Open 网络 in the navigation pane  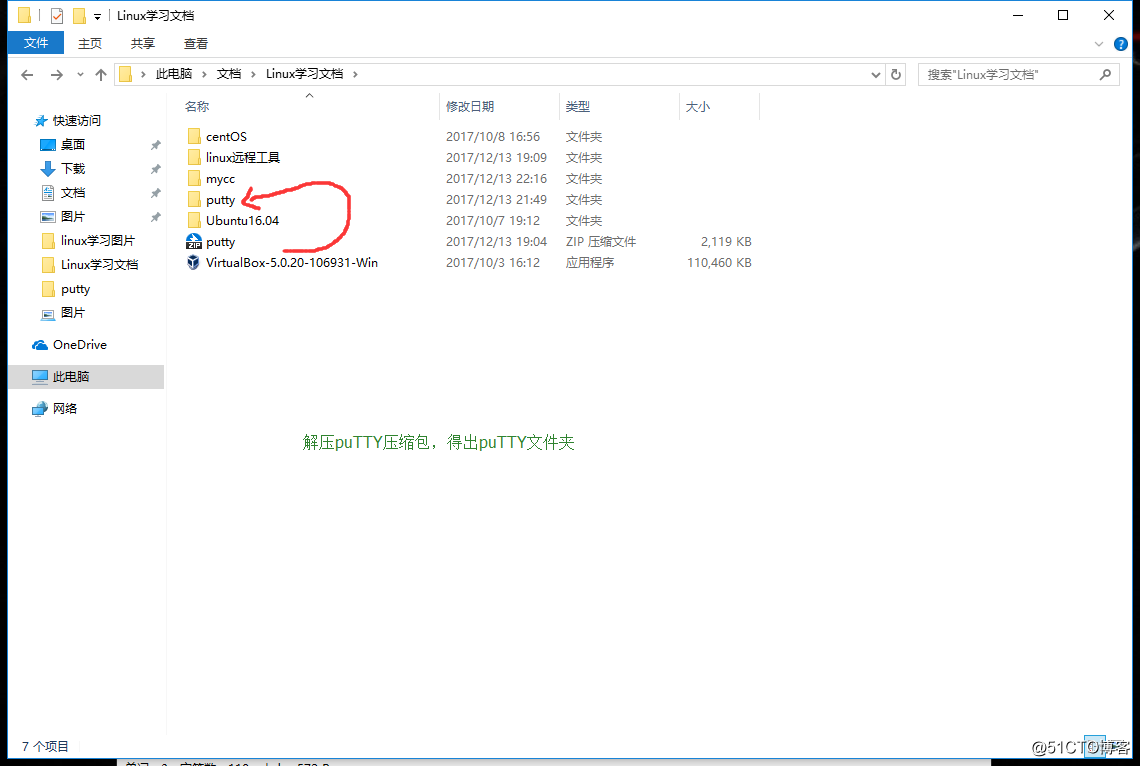pyautogui.click(x=65, y=408)
